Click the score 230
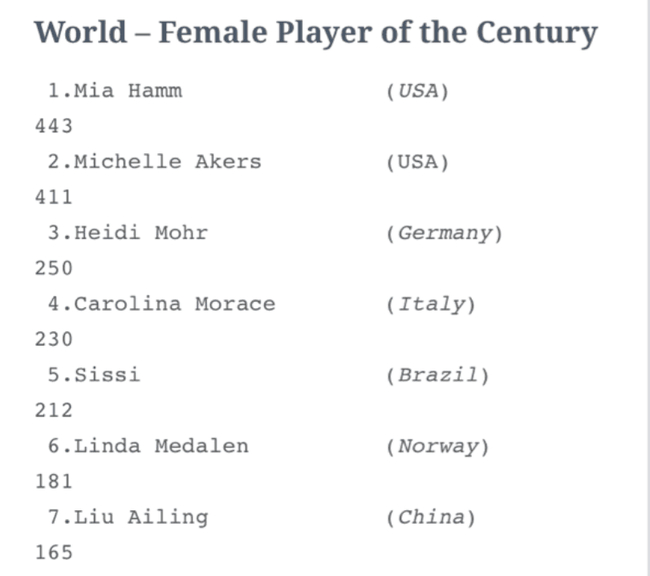 pos(54,340)
